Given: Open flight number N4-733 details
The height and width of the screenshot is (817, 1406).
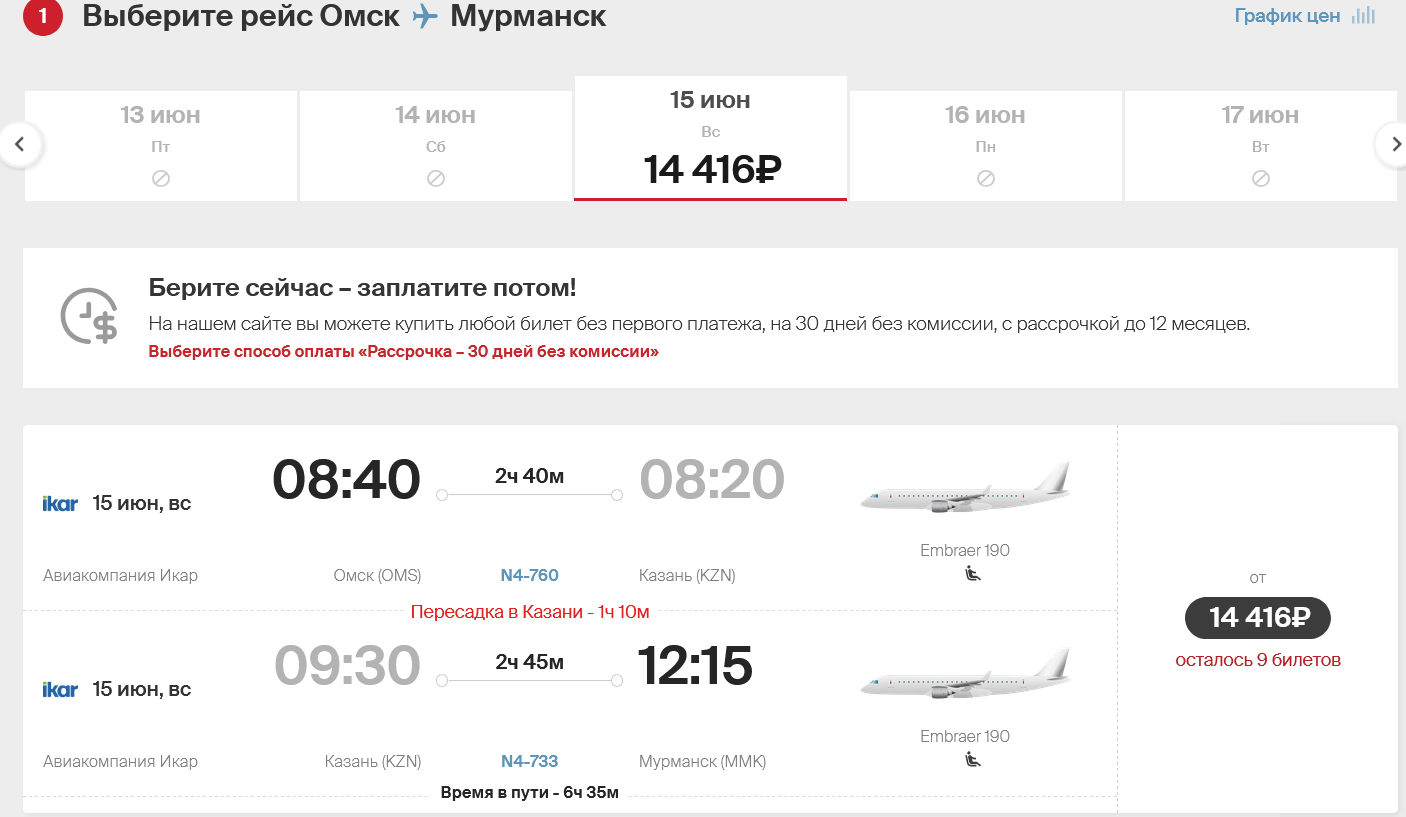Looking at the screenshot, I should pyautogui.click(x=529, y=761).
